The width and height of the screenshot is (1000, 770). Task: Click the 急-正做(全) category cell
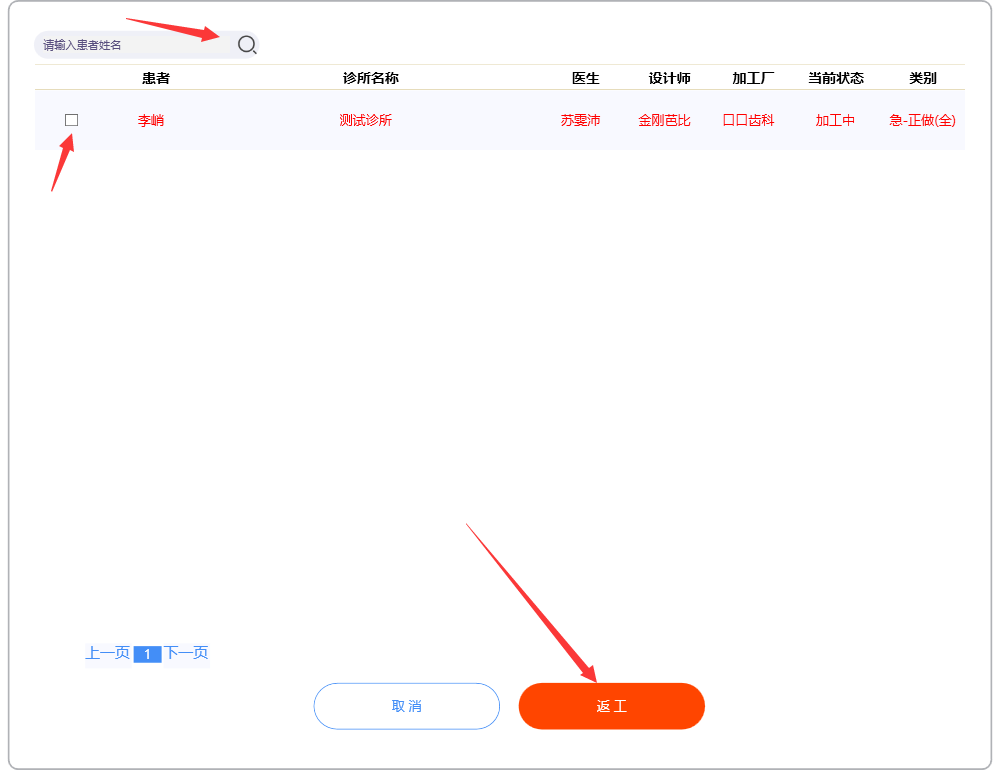click(x=922, y=120)
